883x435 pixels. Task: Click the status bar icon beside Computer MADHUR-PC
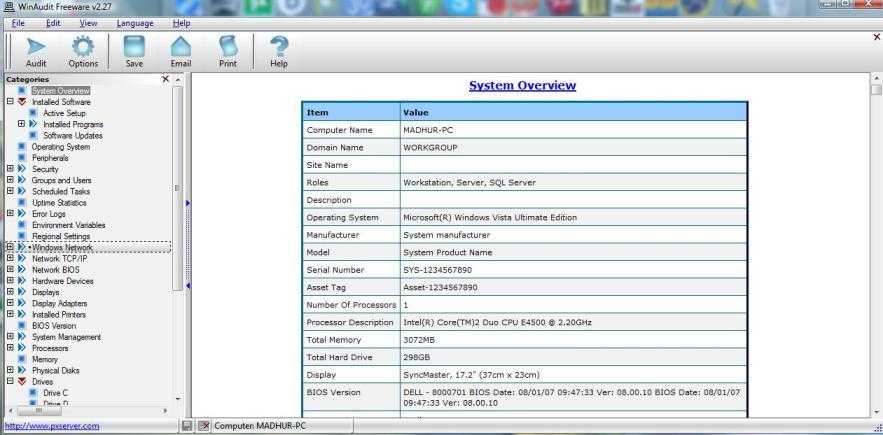point(204,426)
